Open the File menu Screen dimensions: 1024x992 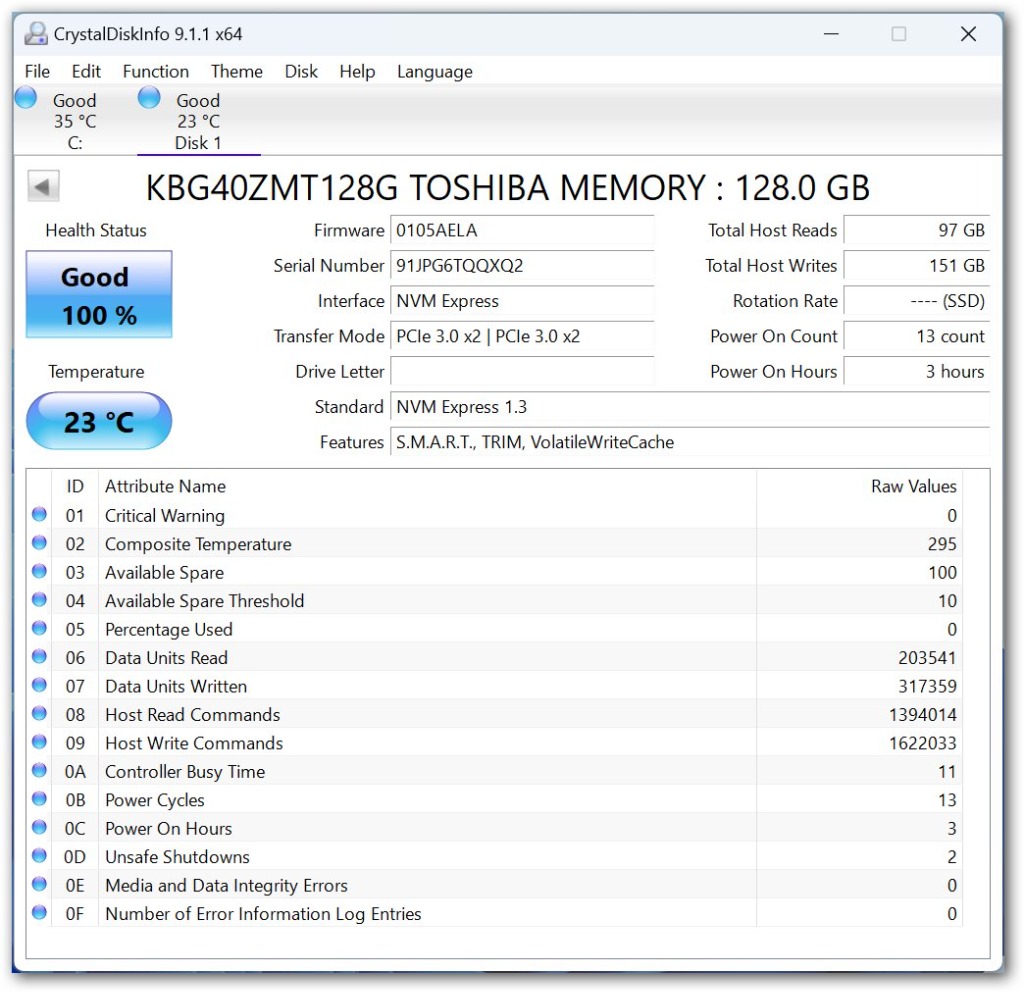(37, 71)
